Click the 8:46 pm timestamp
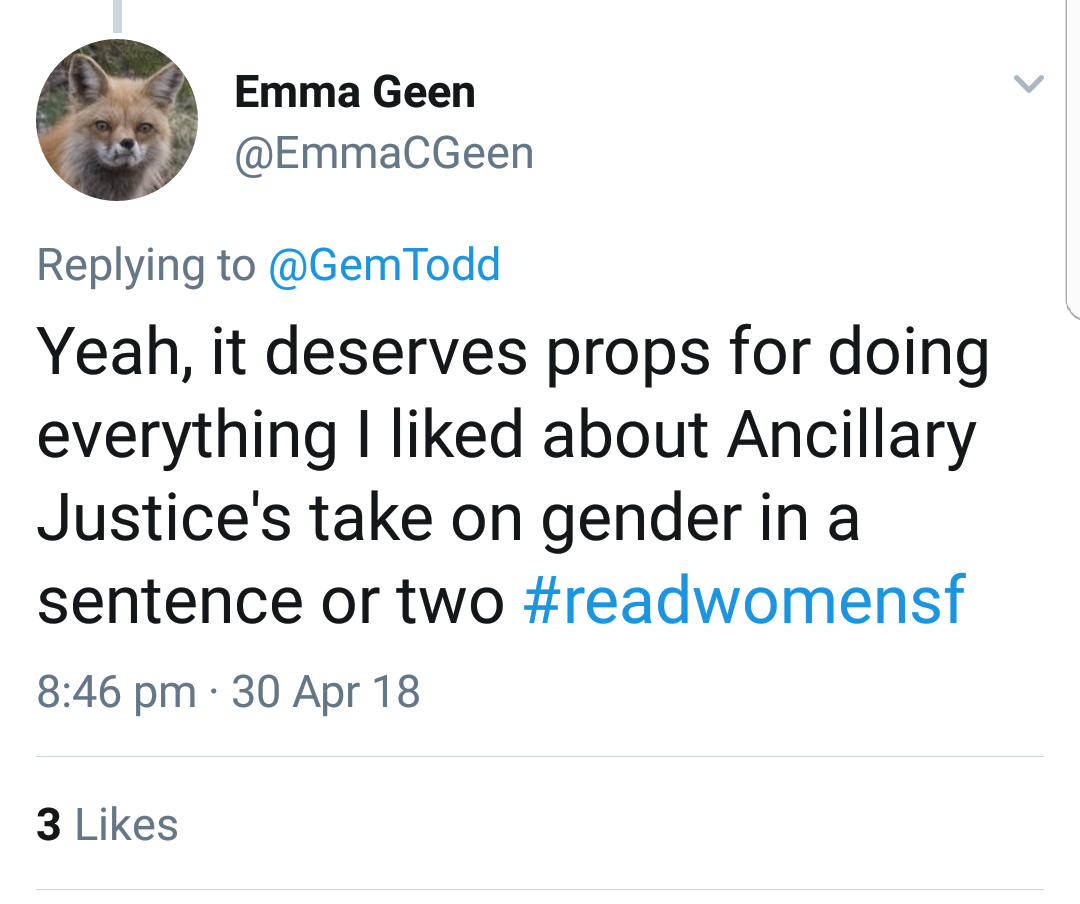The width and height of the screenshot is (1080, 904). click(116, 692)
